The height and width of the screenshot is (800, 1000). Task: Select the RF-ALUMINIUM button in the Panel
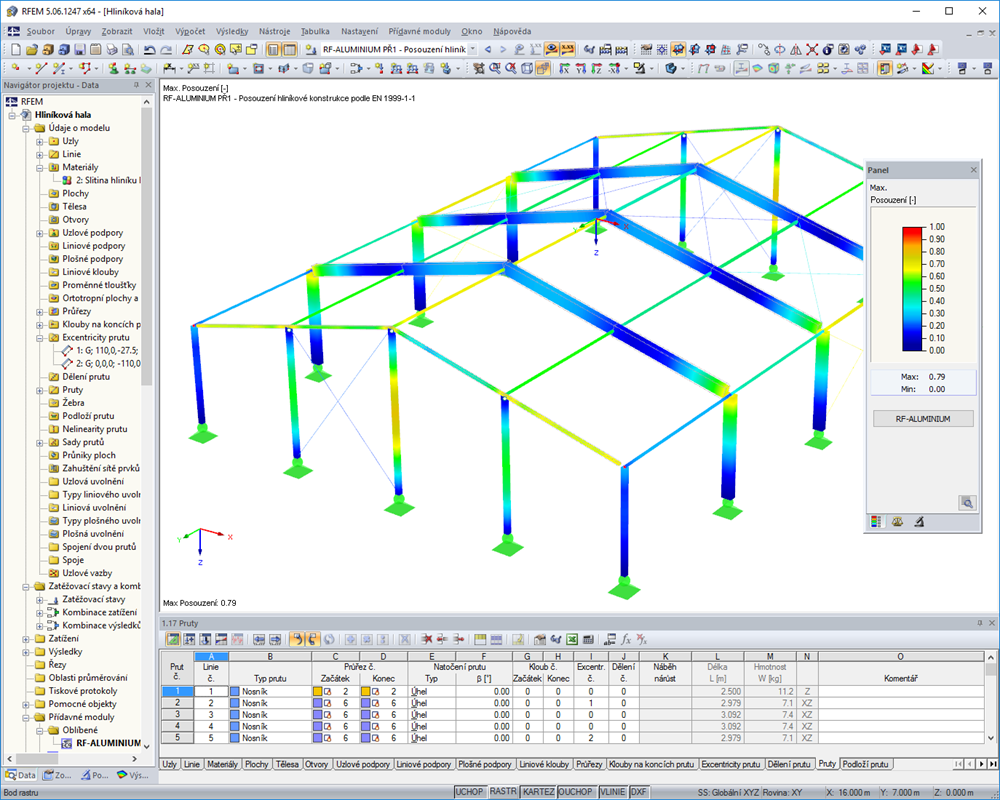point(922,418)
